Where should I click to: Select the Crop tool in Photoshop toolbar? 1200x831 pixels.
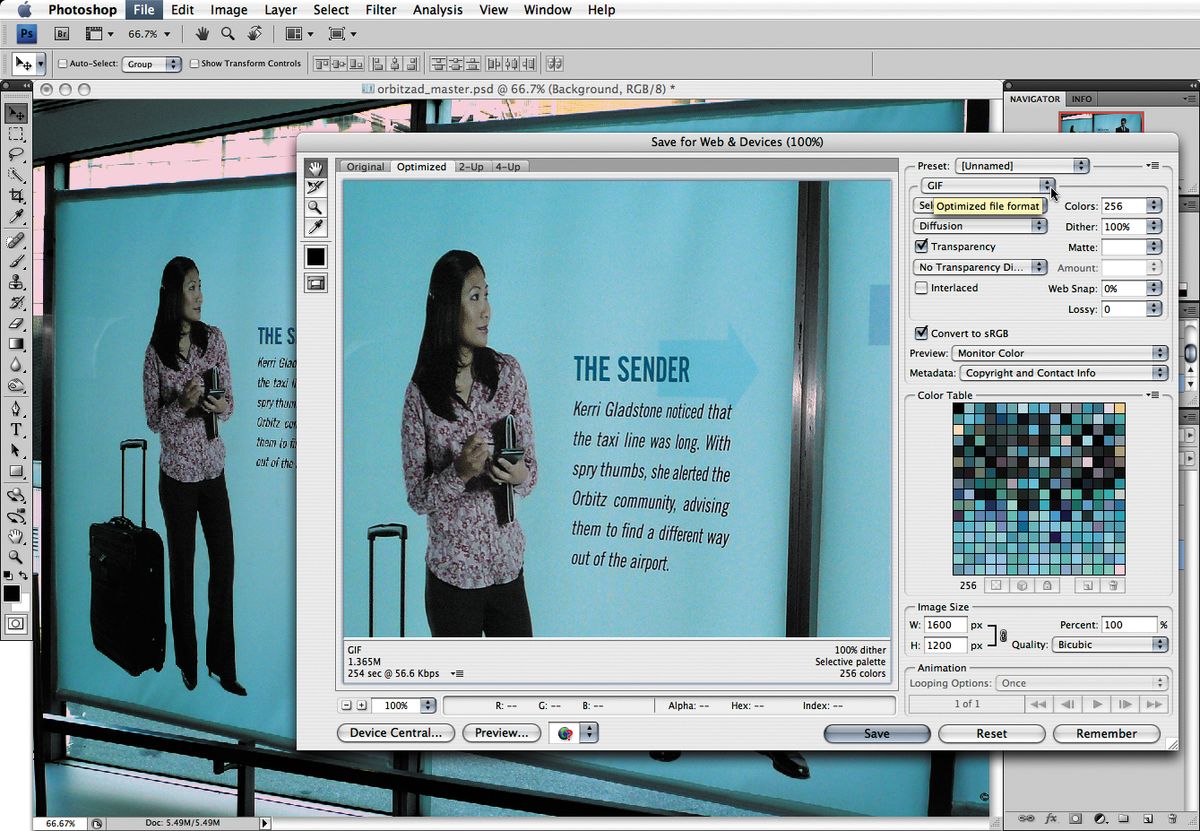pos(17,196)
